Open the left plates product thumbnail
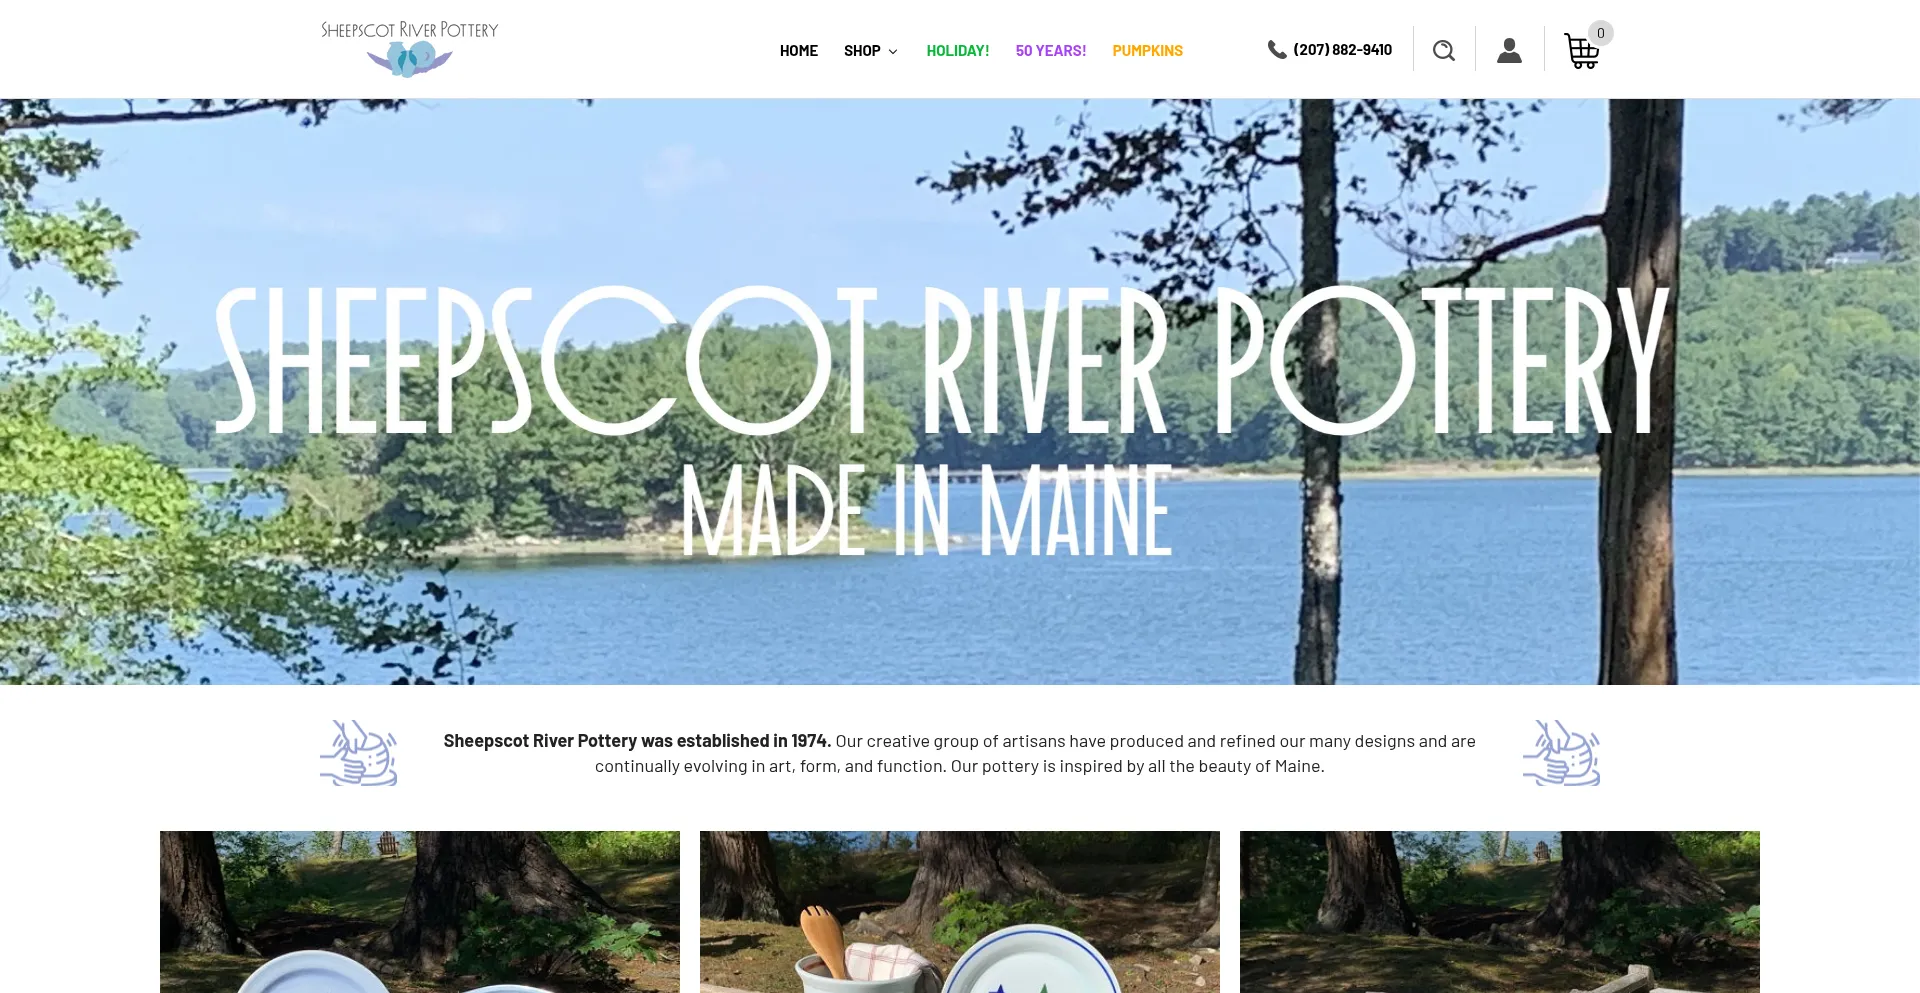Image resolution: width=1920 pixels, height=993 pixels. [x=420, y=912]
